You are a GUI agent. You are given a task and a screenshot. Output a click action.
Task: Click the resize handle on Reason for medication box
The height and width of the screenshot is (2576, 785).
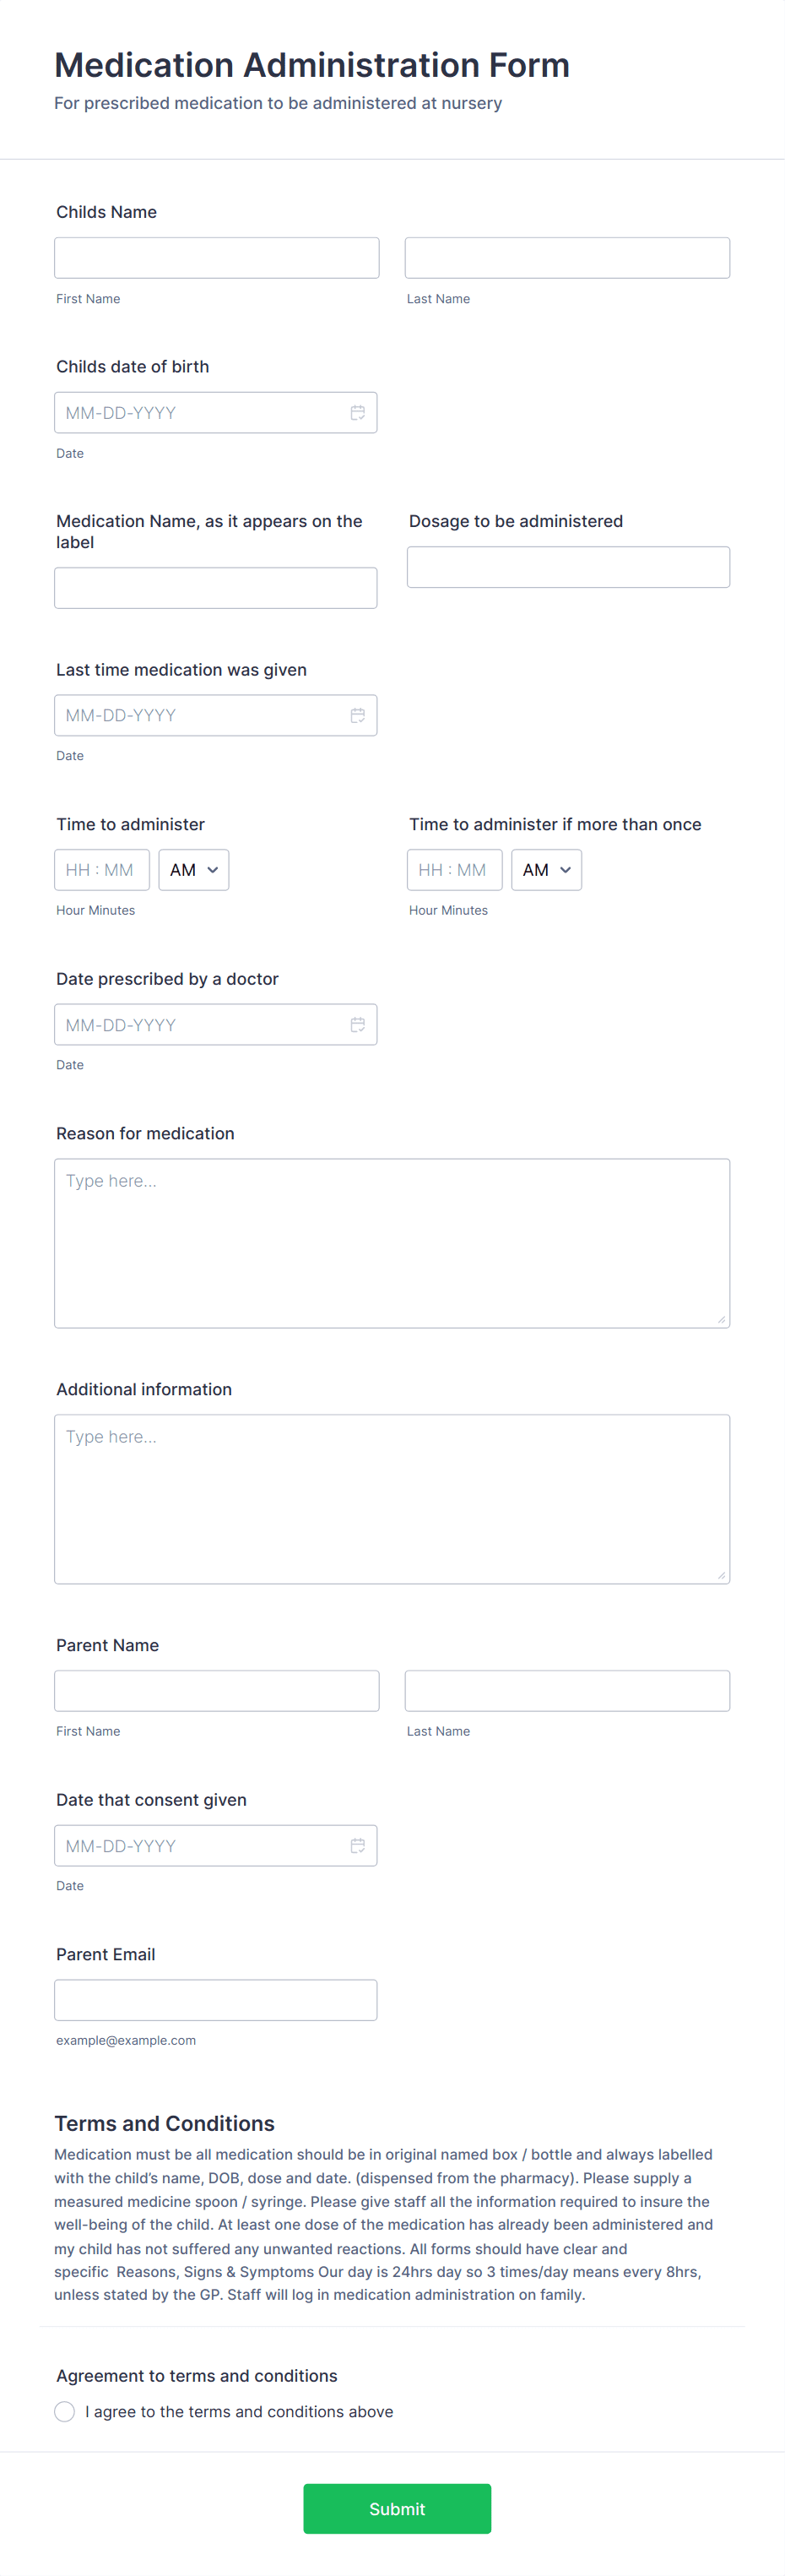click(x=722, y=1318)
